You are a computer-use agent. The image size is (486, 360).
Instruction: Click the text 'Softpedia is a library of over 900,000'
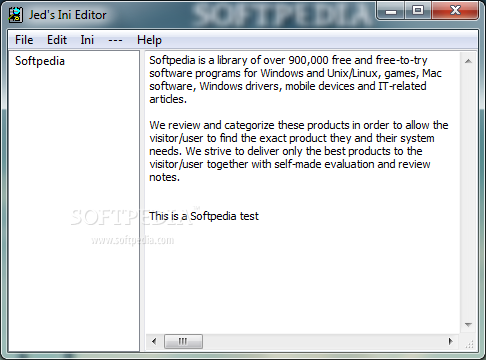(x=239, y=60)
